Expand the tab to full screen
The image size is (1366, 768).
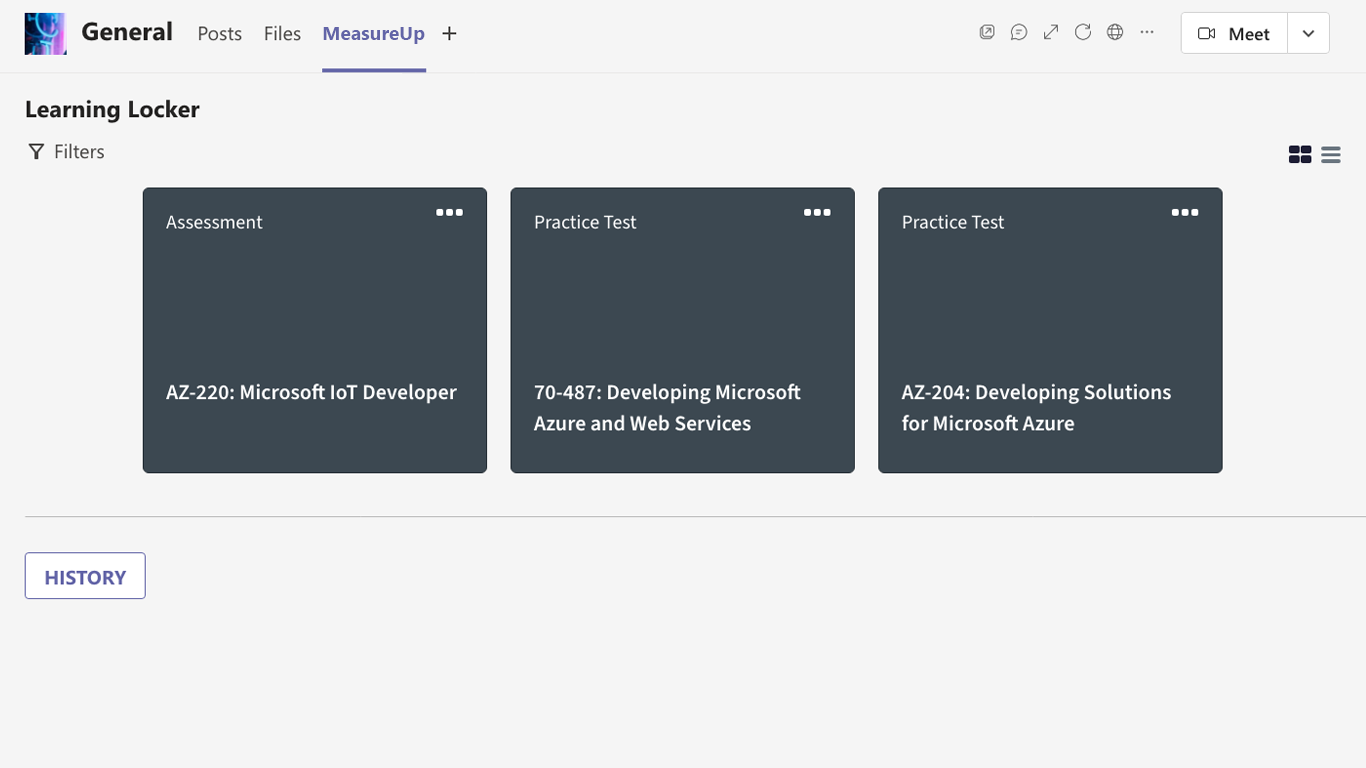tap(1051, 32)
